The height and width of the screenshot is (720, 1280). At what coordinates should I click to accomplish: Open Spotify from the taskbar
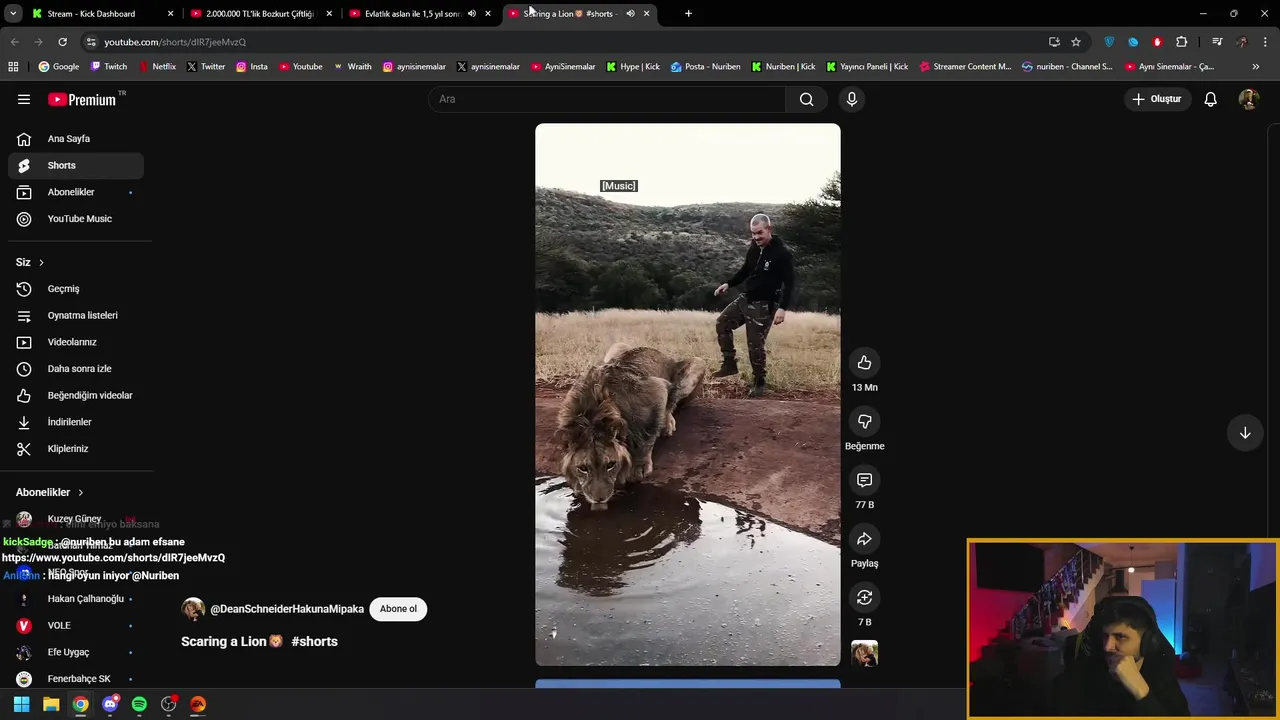click(x=139, y=704)
